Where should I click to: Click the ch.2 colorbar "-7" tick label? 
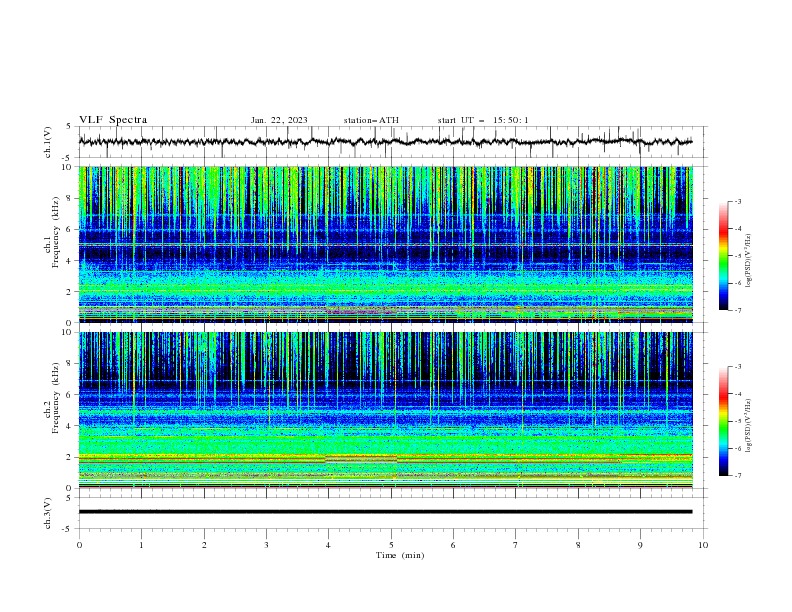(738, 476)
